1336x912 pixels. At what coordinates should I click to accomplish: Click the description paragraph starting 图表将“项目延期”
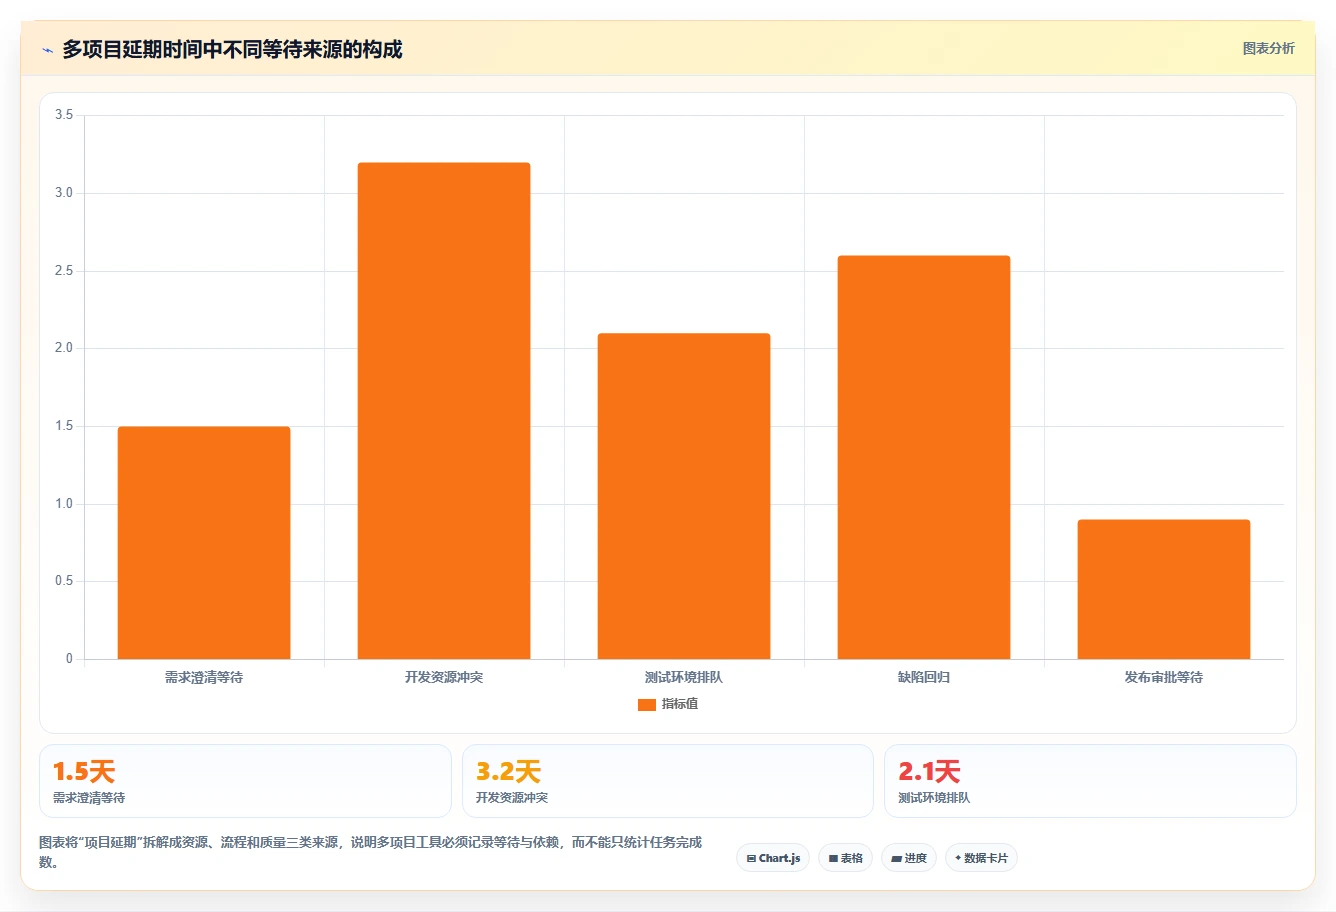pyautogui.click(x=371, y=852)
